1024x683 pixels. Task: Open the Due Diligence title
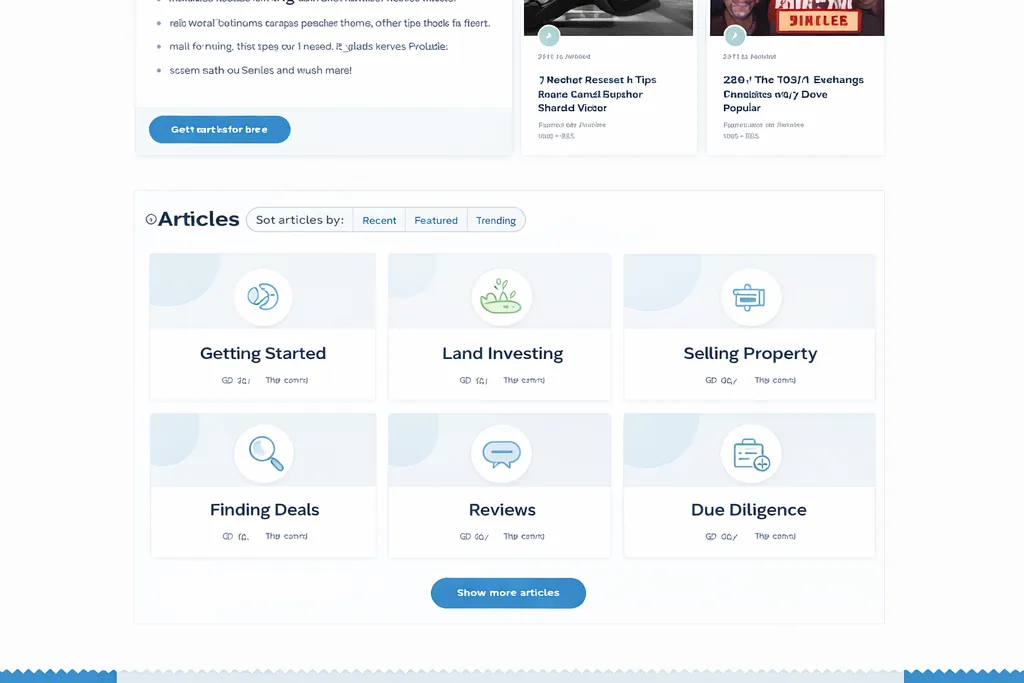click(x=748, y=509)
